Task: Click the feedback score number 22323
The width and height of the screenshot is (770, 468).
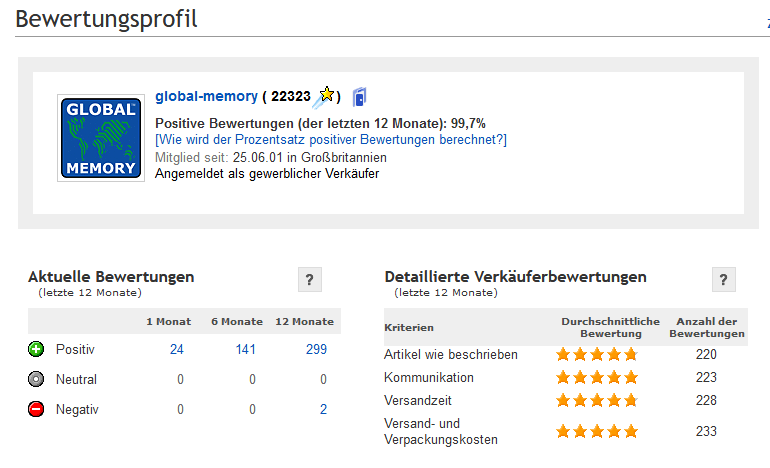Action: click(x=291, y=96)
